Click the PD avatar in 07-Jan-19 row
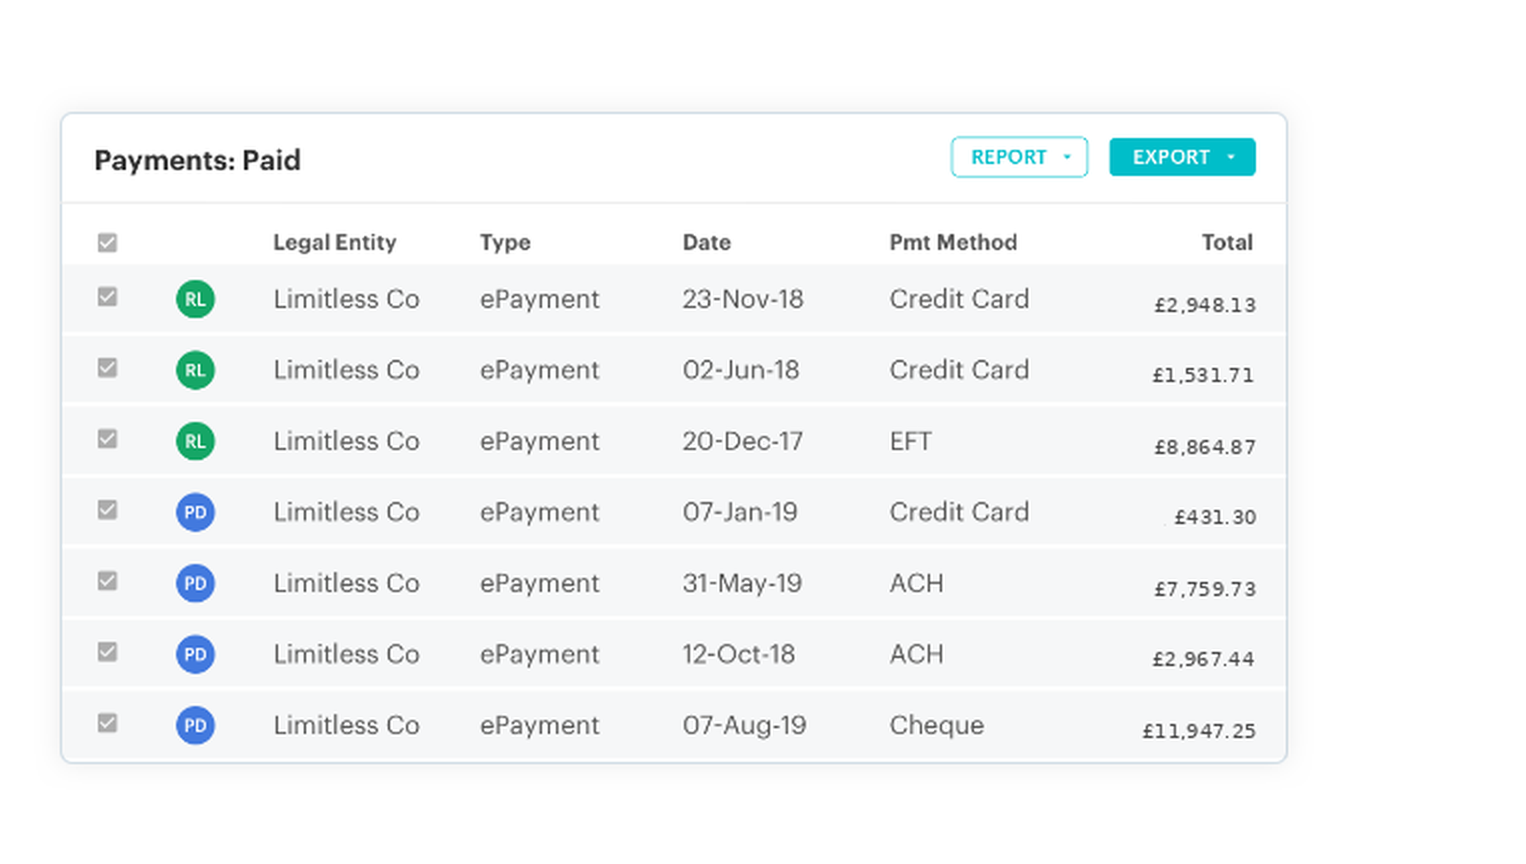Screen dimensions: 1526x864 tap(195, 512)
